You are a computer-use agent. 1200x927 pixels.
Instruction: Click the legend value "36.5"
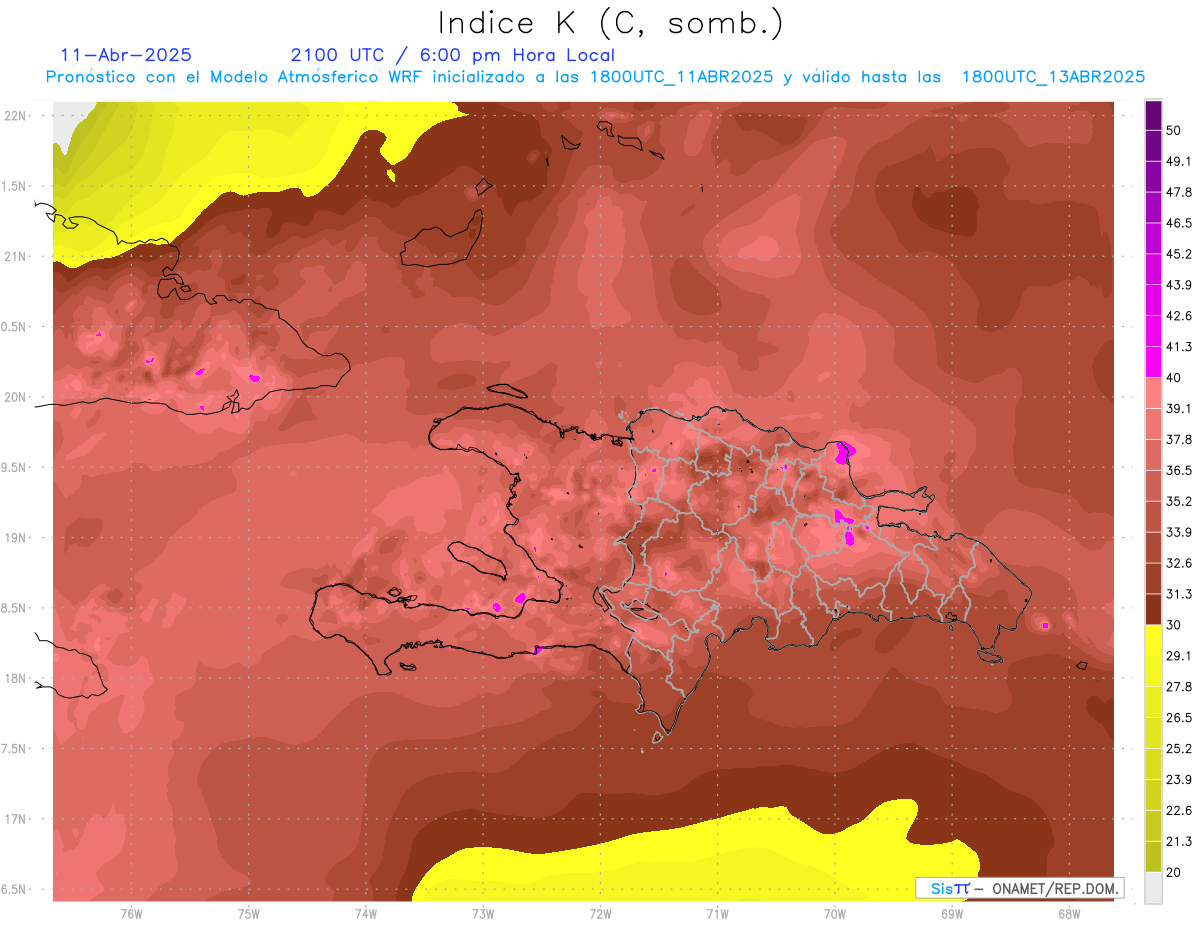click(1178, 470)
